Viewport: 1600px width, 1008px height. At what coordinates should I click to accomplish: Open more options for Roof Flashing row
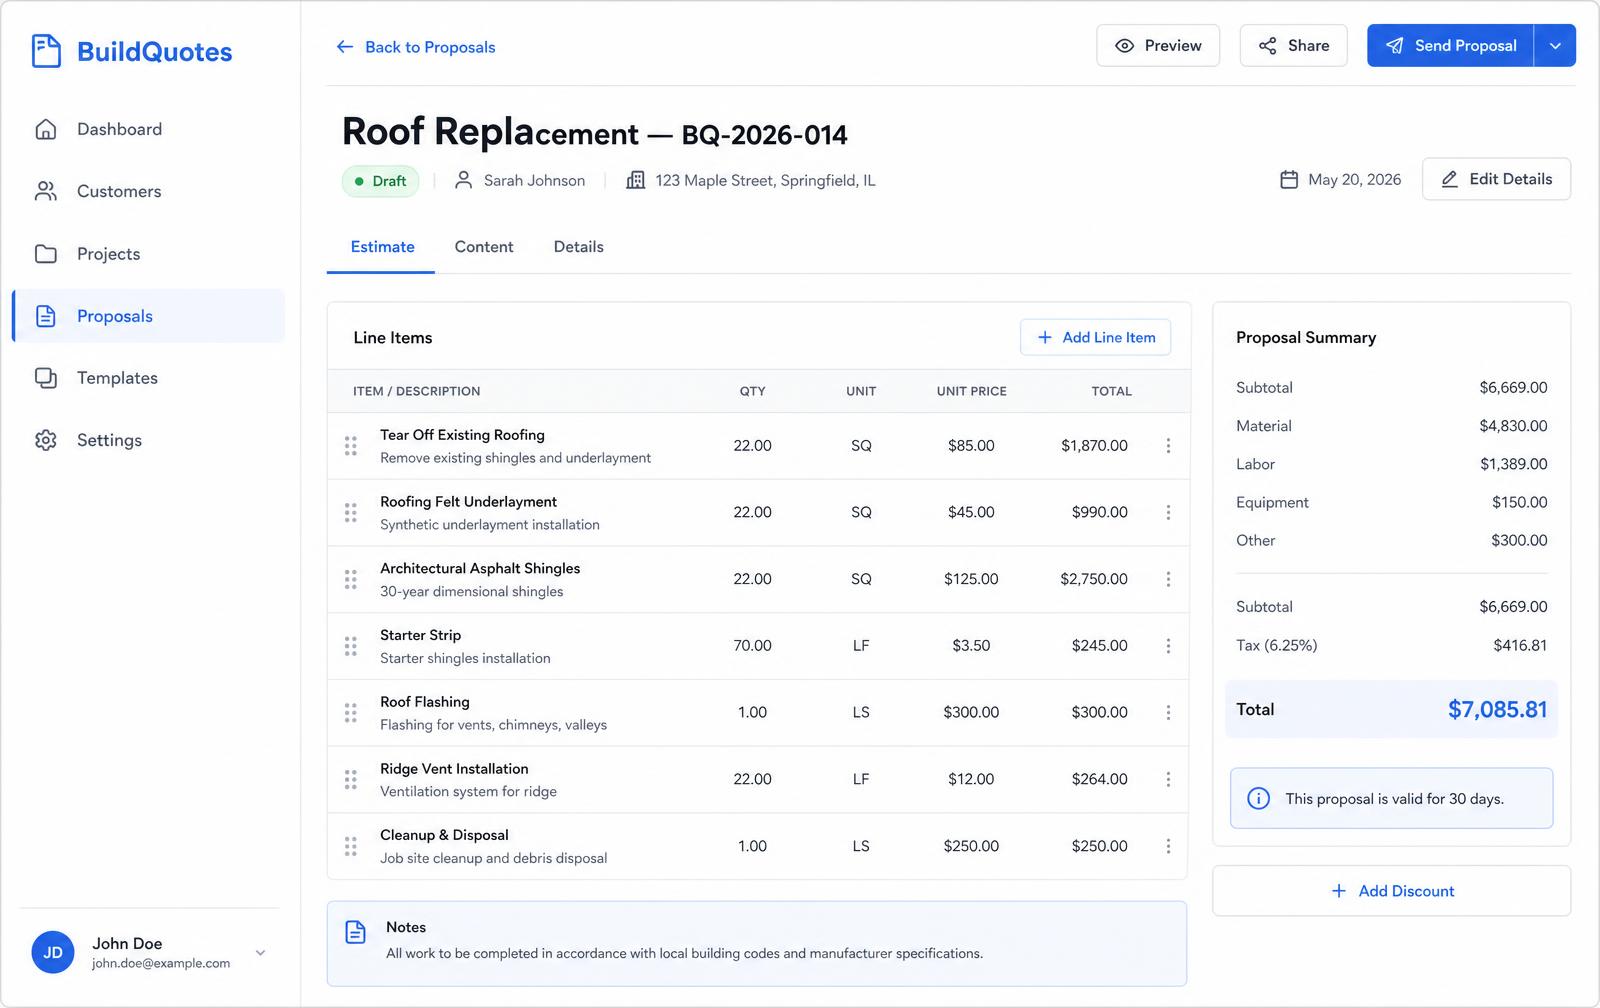pyautogui.click(x=1168, y=713)
